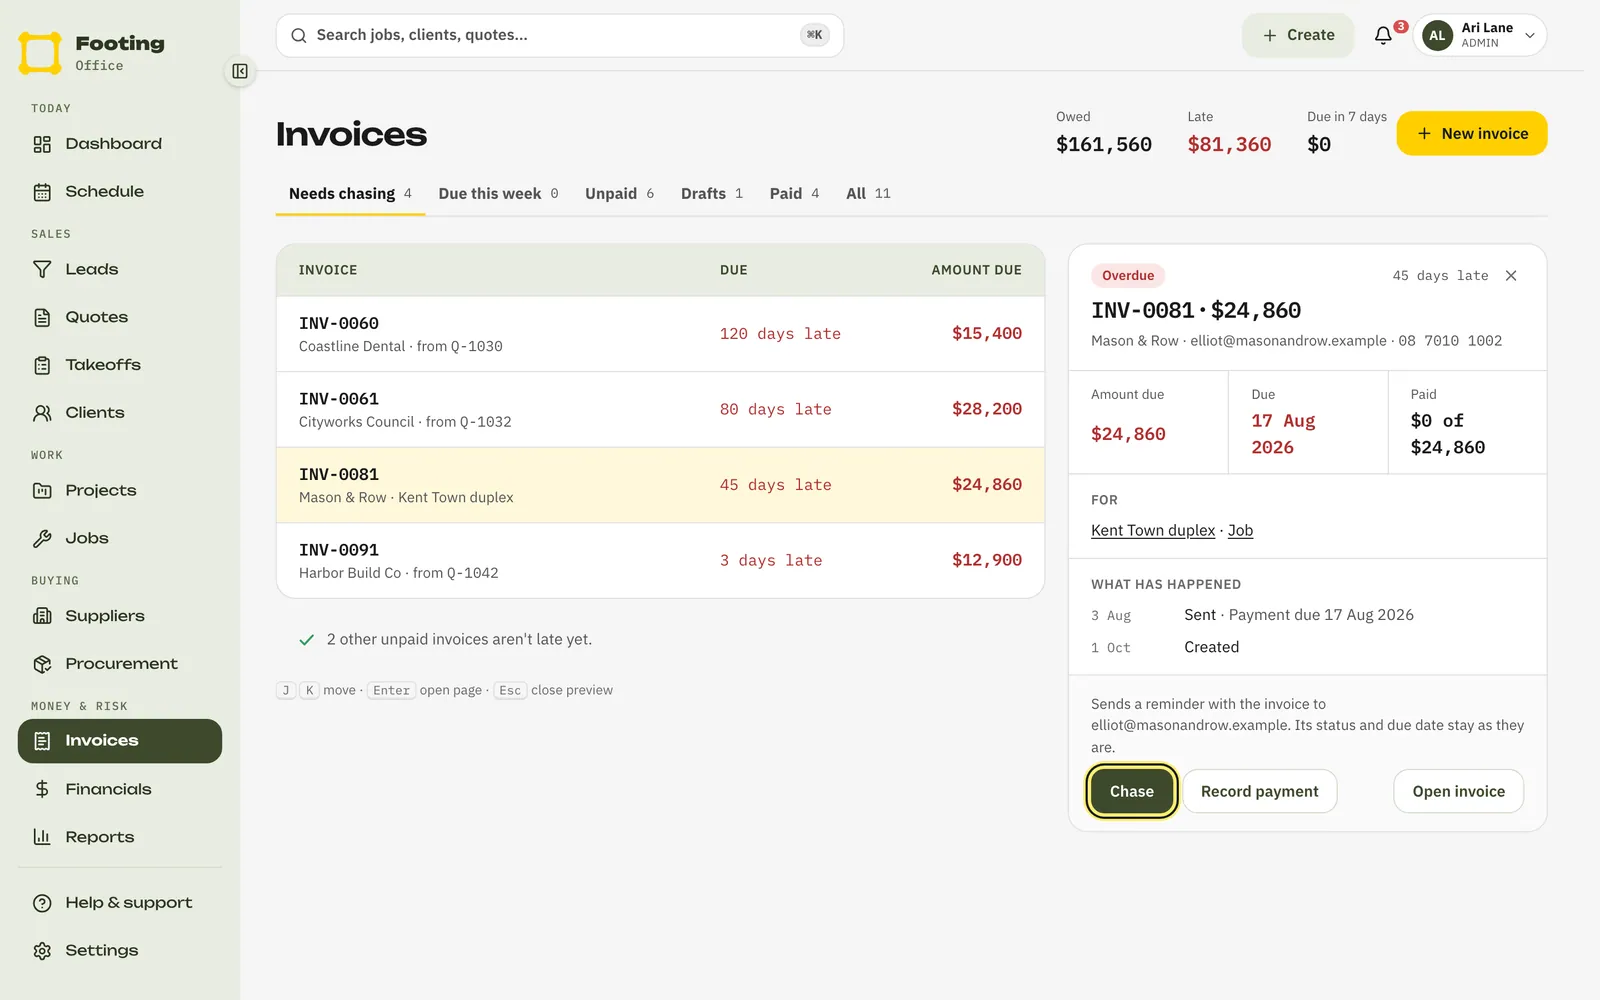Switch to All invoices tab
1600x1000 pixels.
click(x=868, y=194)
